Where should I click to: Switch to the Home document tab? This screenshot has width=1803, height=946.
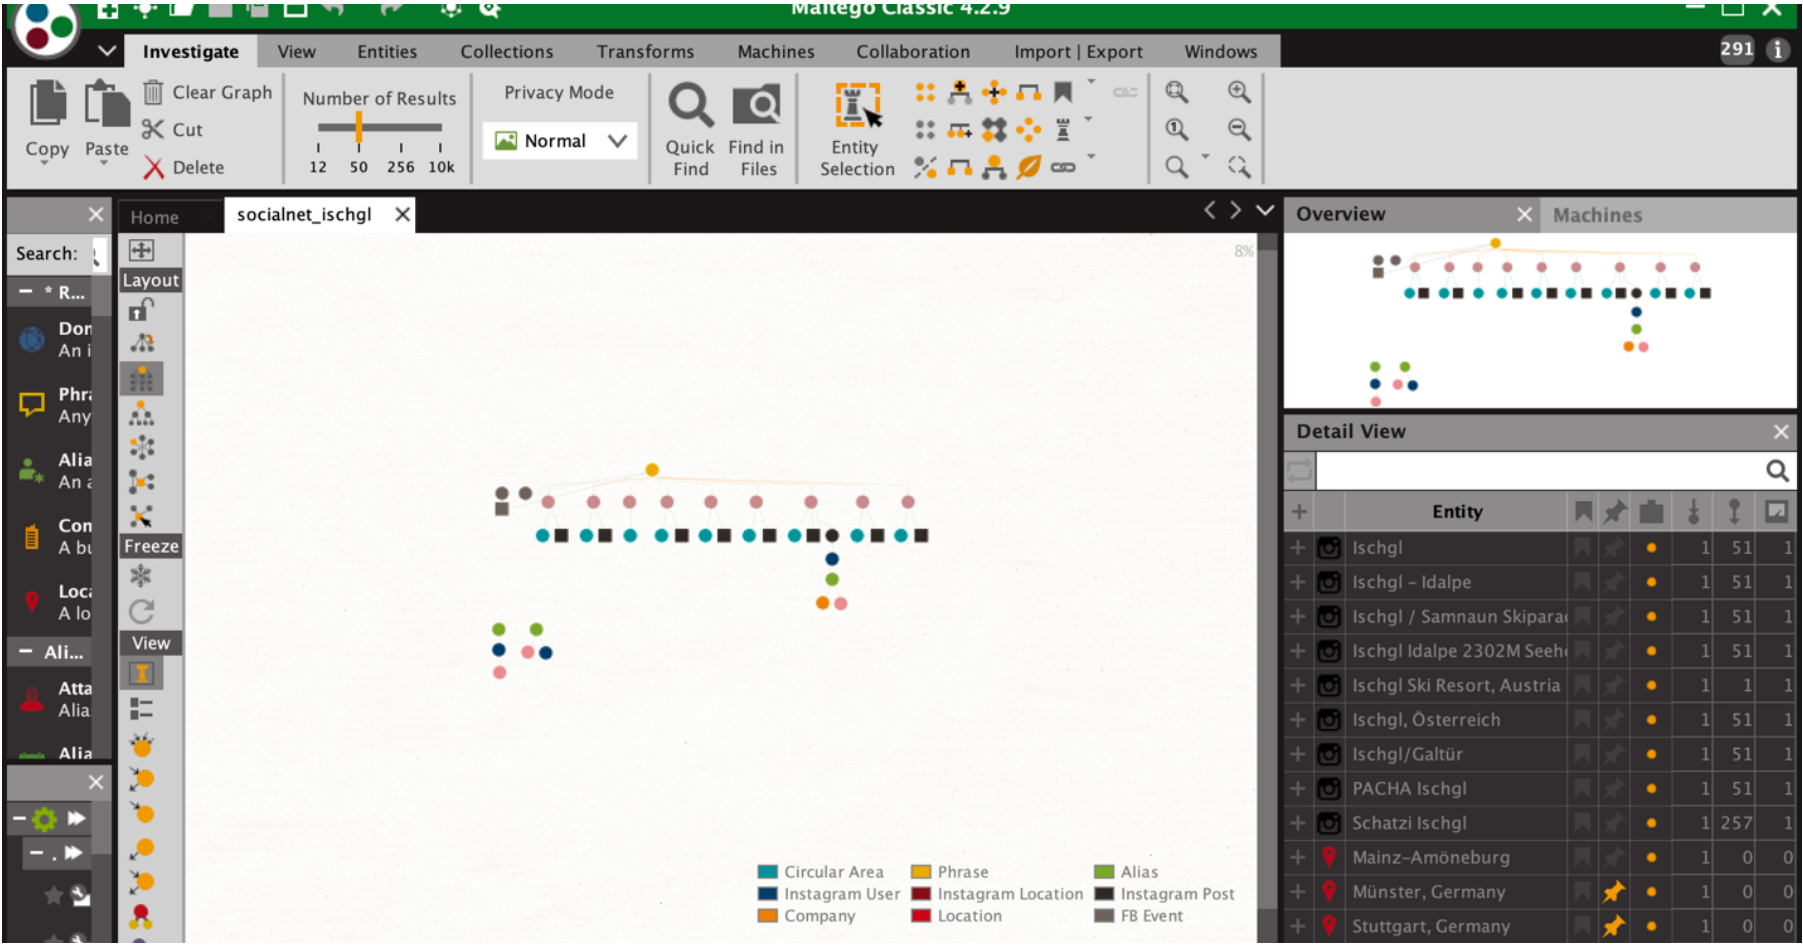pyautogui.click(x=155, y=217)
